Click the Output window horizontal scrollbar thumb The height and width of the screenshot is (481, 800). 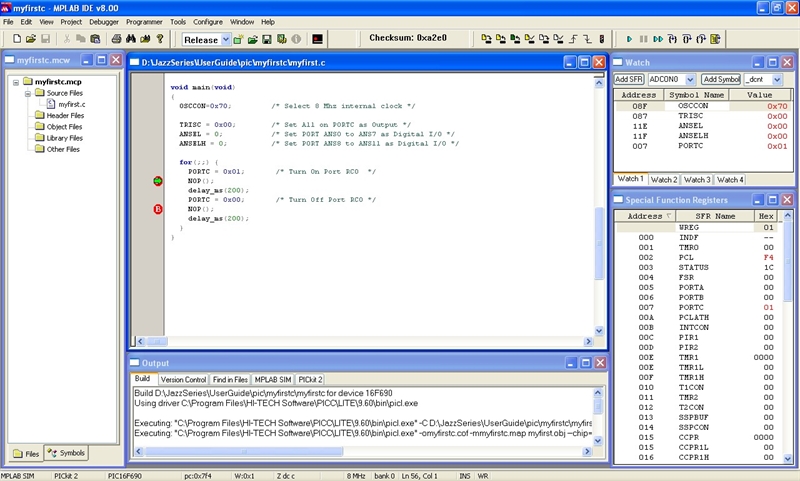tap(244, 451)
